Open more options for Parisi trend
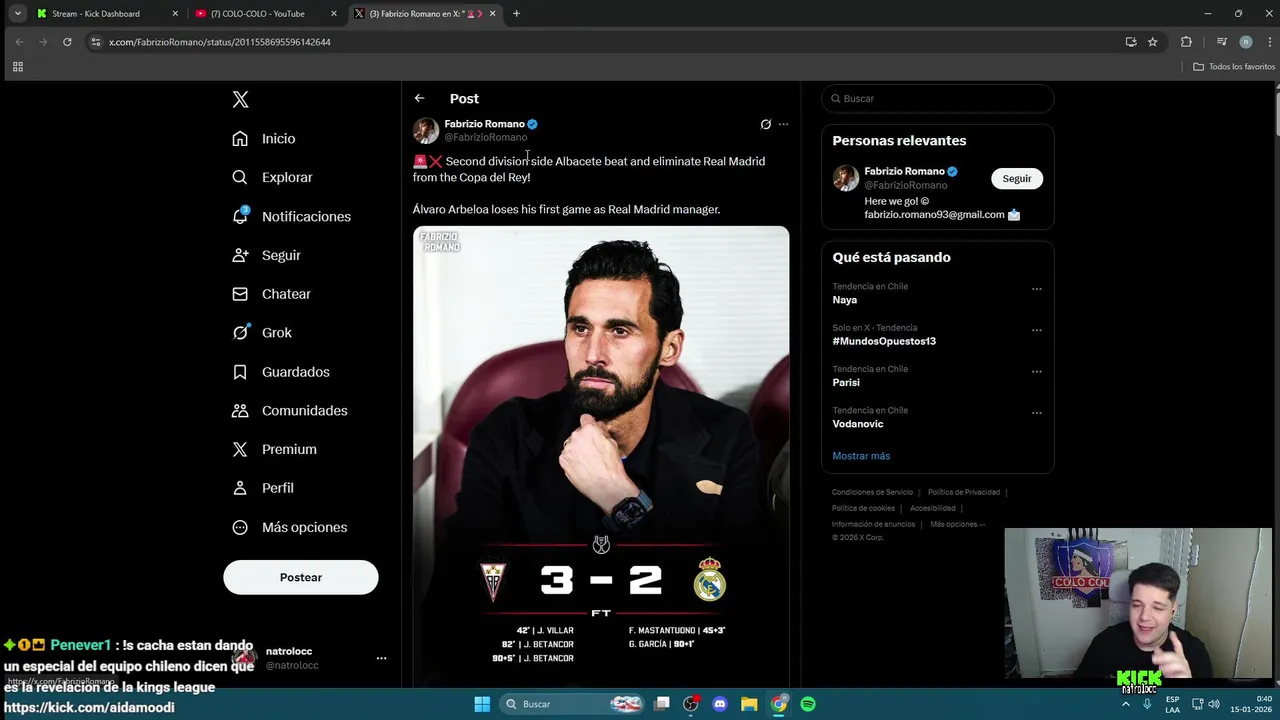1280x720 pixels. 1037,371
